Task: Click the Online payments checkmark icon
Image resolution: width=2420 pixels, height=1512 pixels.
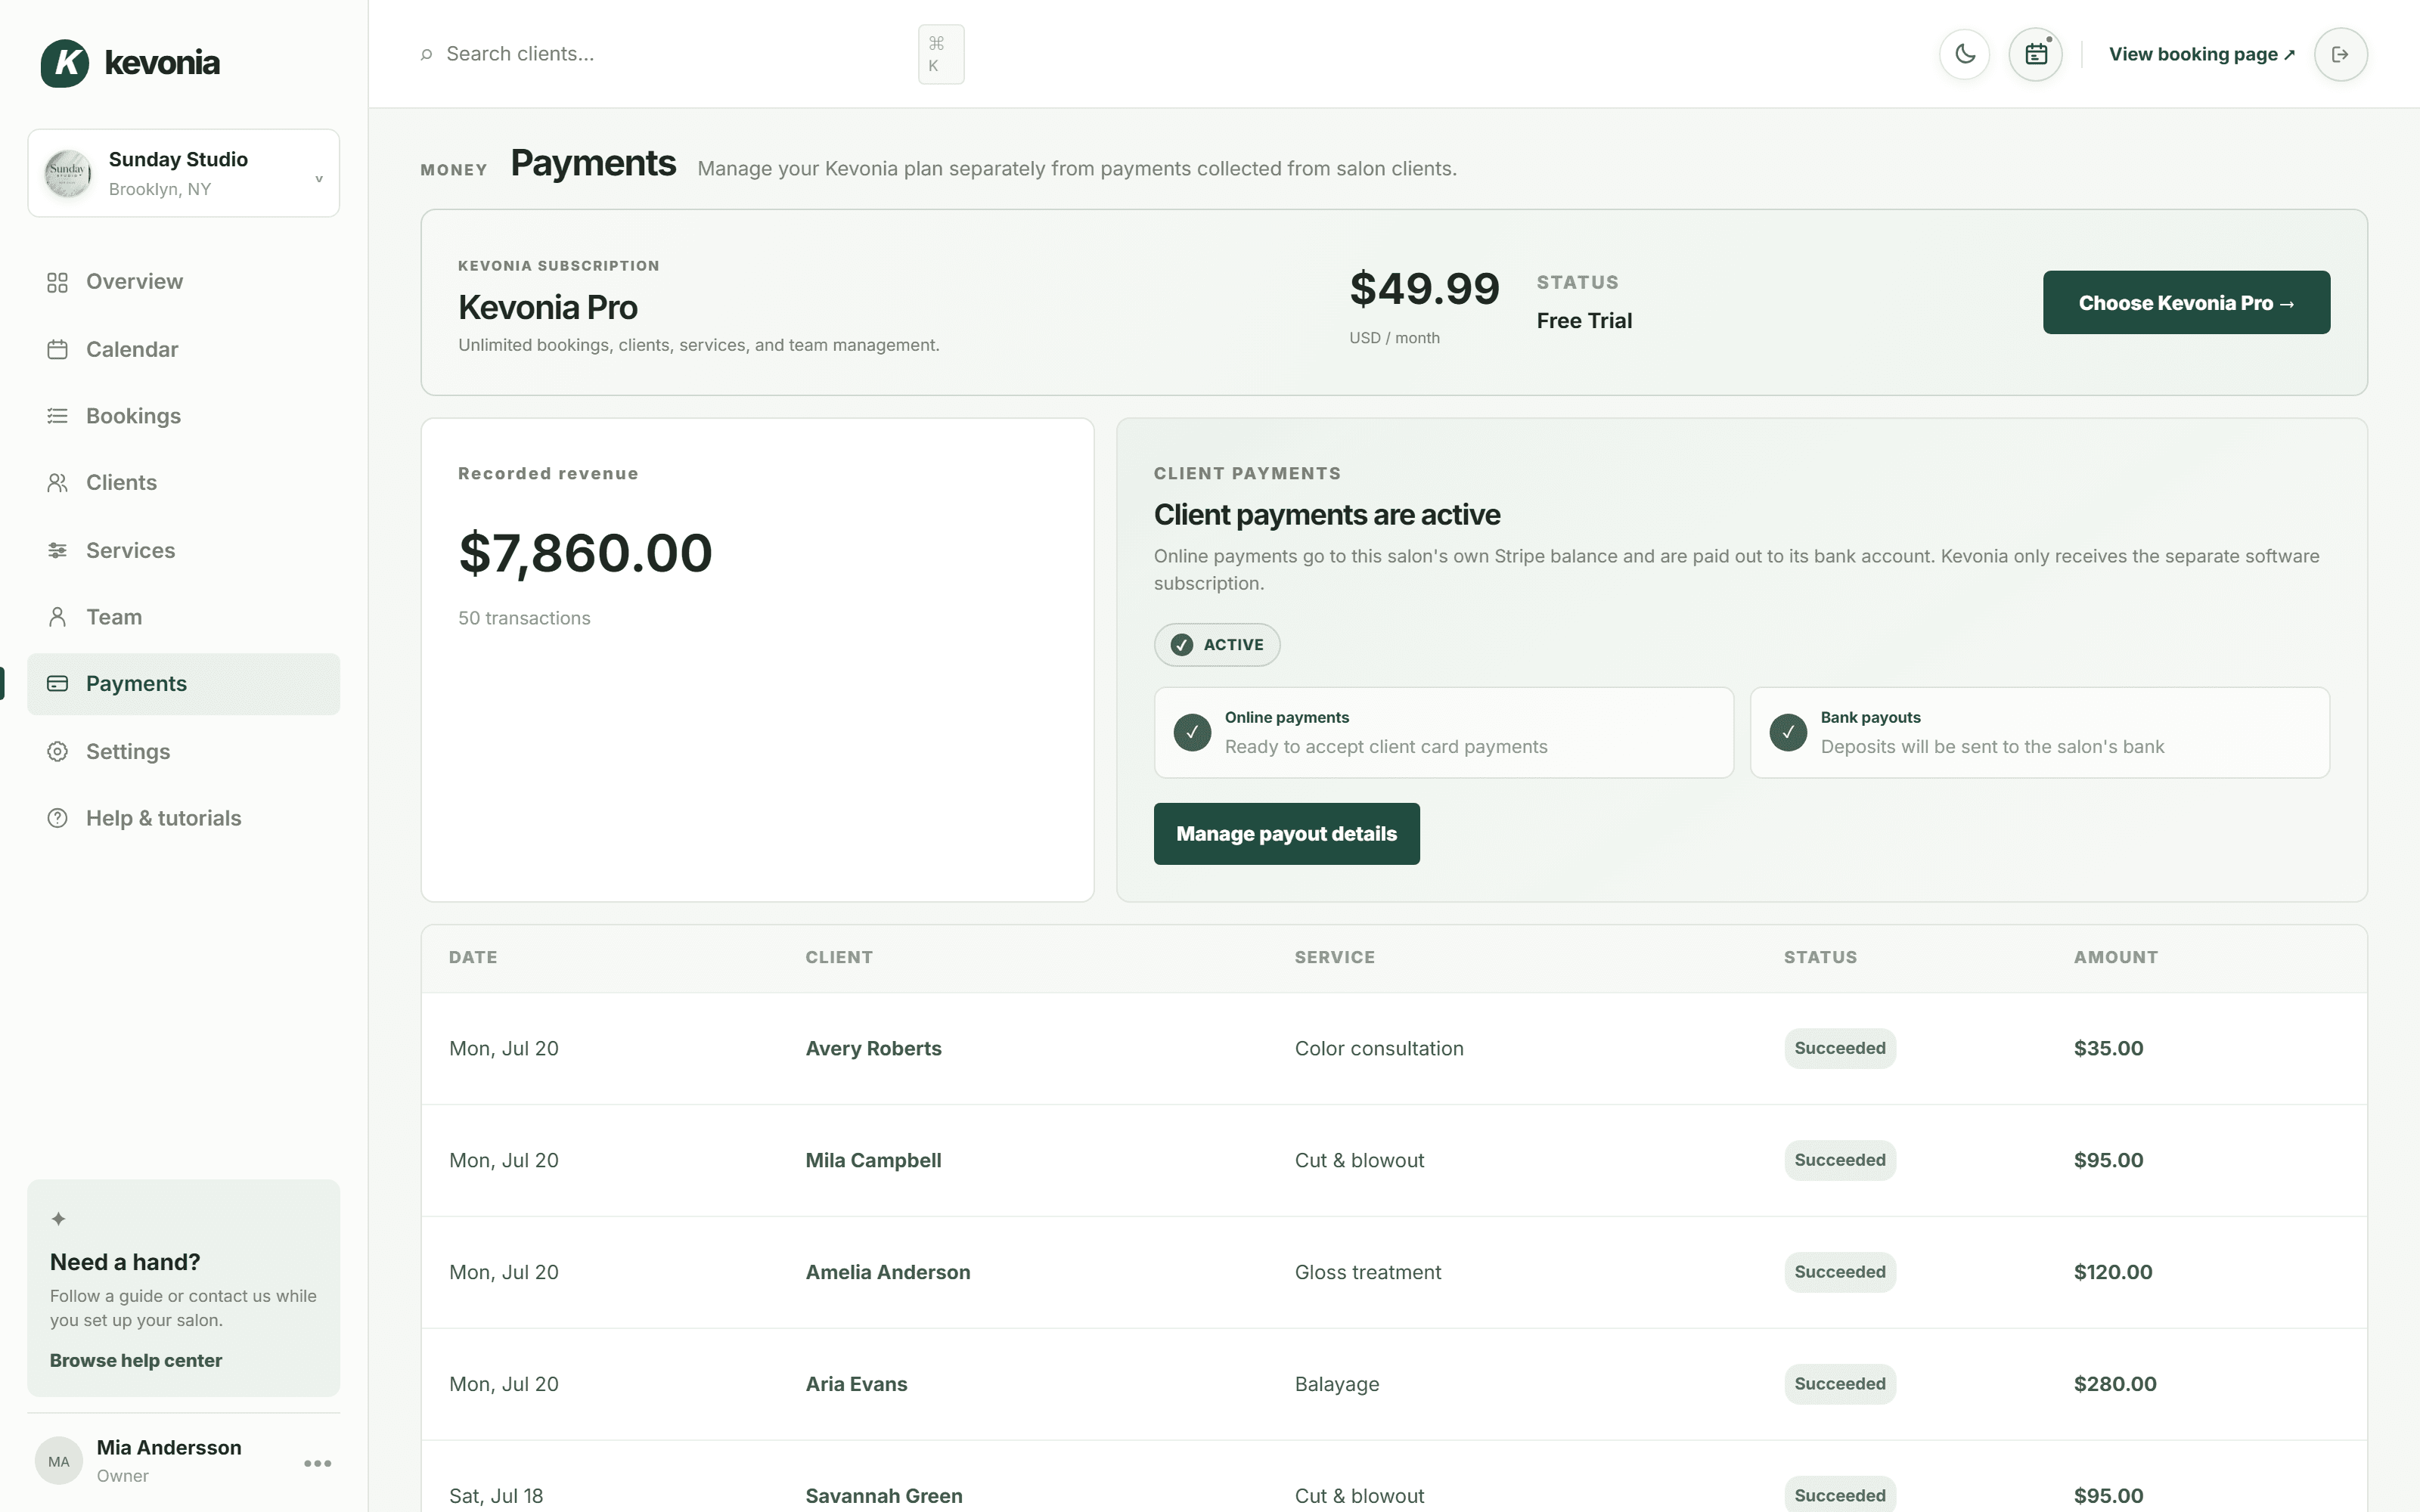Action: coord(1192,732)
